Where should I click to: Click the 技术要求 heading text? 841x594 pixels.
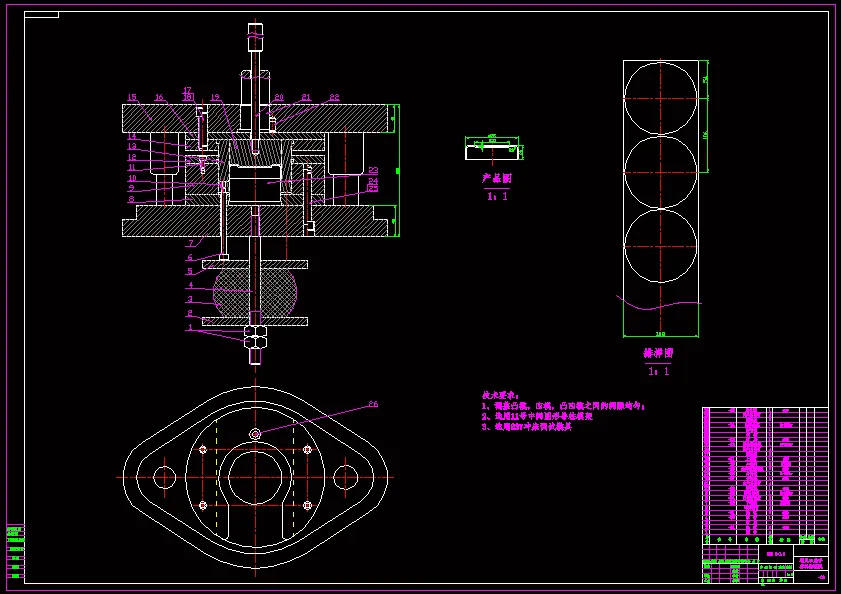click(500, 396)
